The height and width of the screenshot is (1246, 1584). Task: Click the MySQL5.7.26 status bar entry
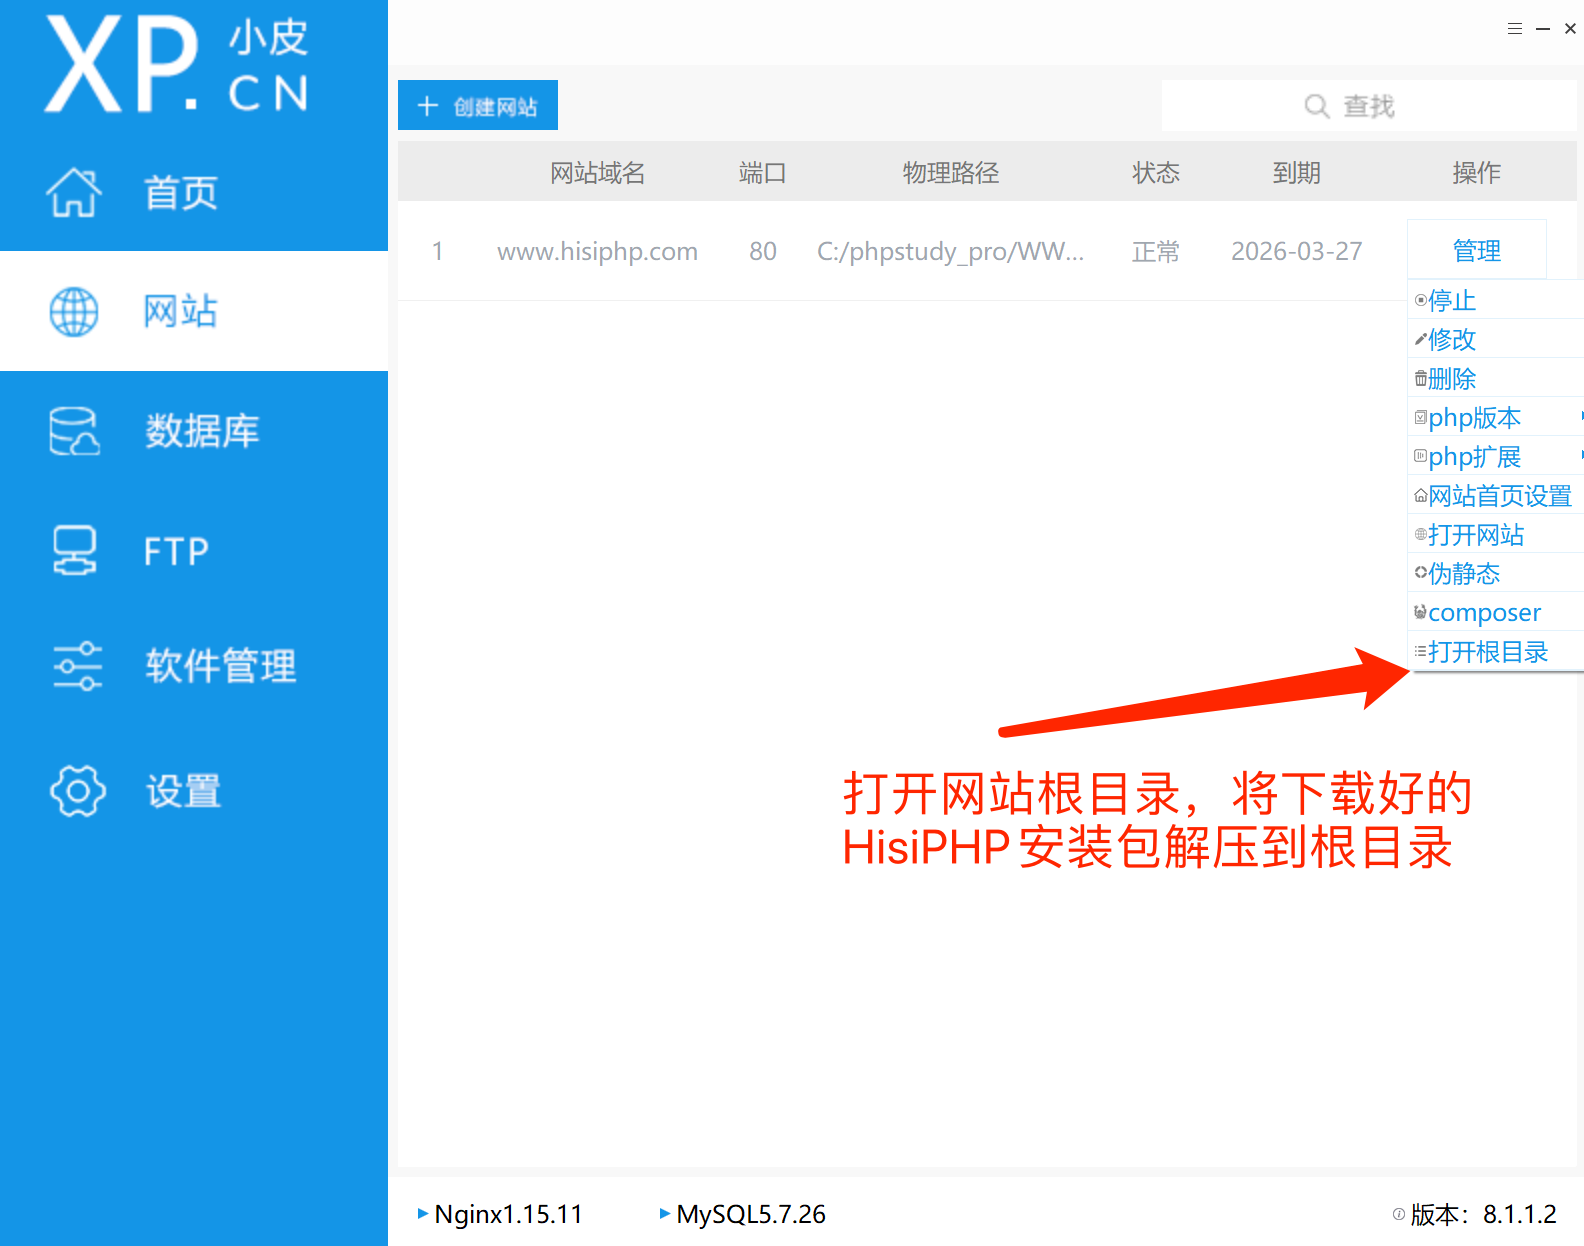coord(743,1214)
